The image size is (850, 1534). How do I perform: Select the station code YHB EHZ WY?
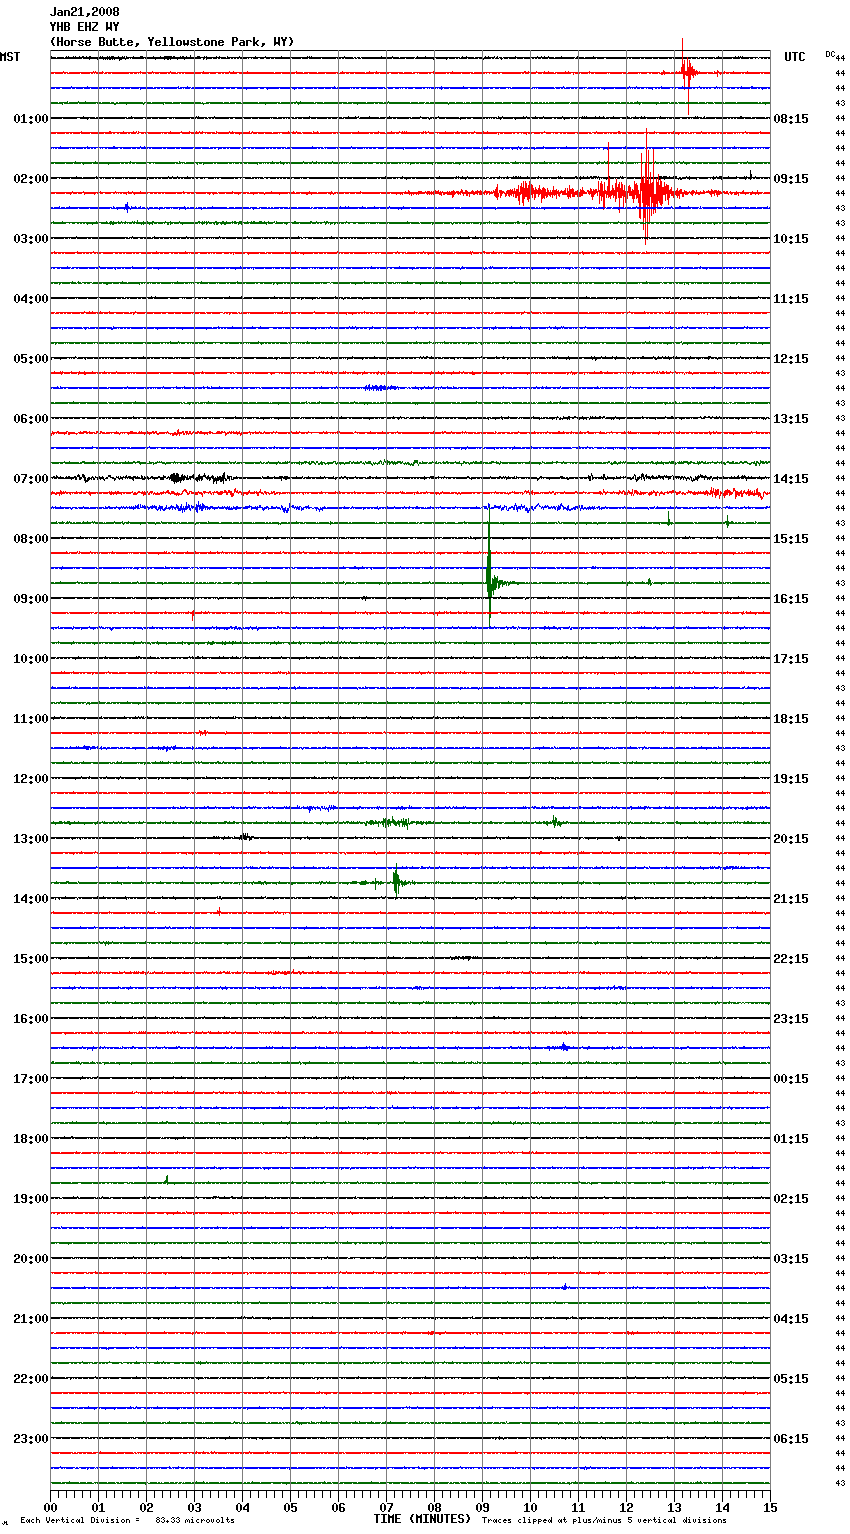click(85, 27)
